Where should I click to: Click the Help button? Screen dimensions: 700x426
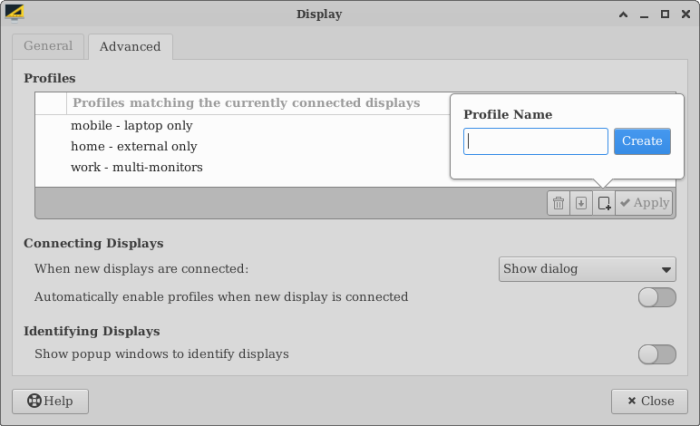[50, 401]
